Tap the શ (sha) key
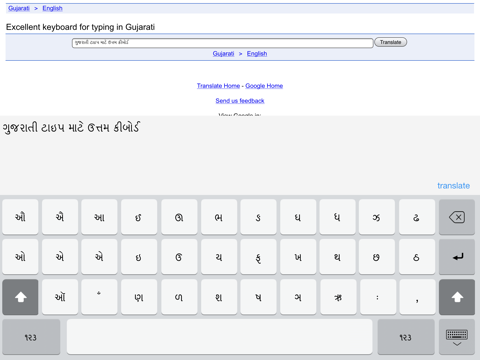The width and height of the screenshot is (480, 360). tap(219, 297)
